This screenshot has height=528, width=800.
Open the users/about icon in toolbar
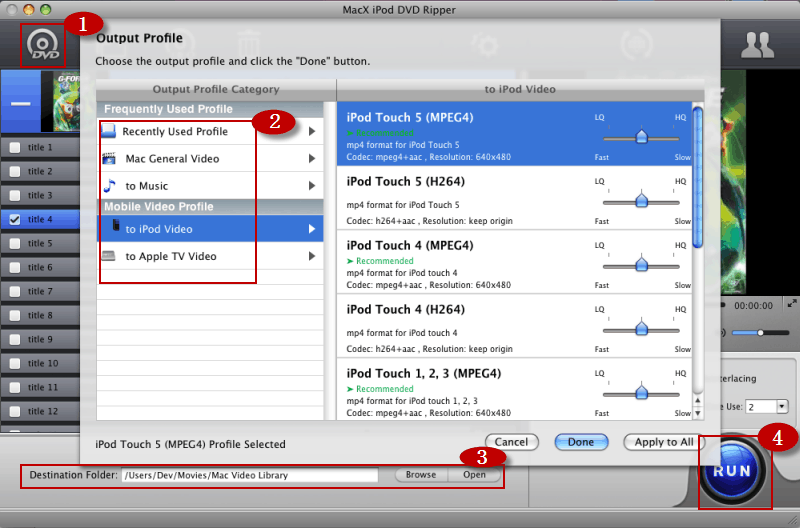pyautogui.click(x=757, y=45)
